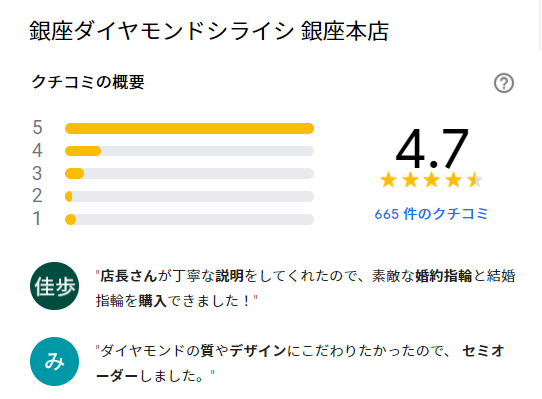The image size is (542, 399).
Task: Click the 4-star rating bar
Action: 189,151
